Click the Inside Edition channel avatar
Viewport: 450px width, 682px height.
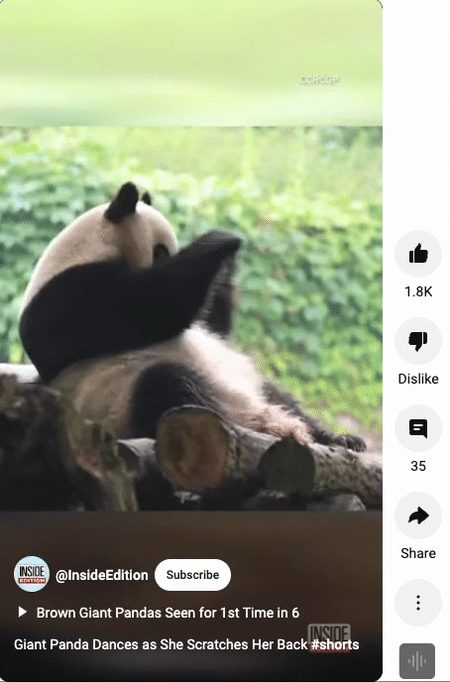pyautogui.click(x=32, y=574)
